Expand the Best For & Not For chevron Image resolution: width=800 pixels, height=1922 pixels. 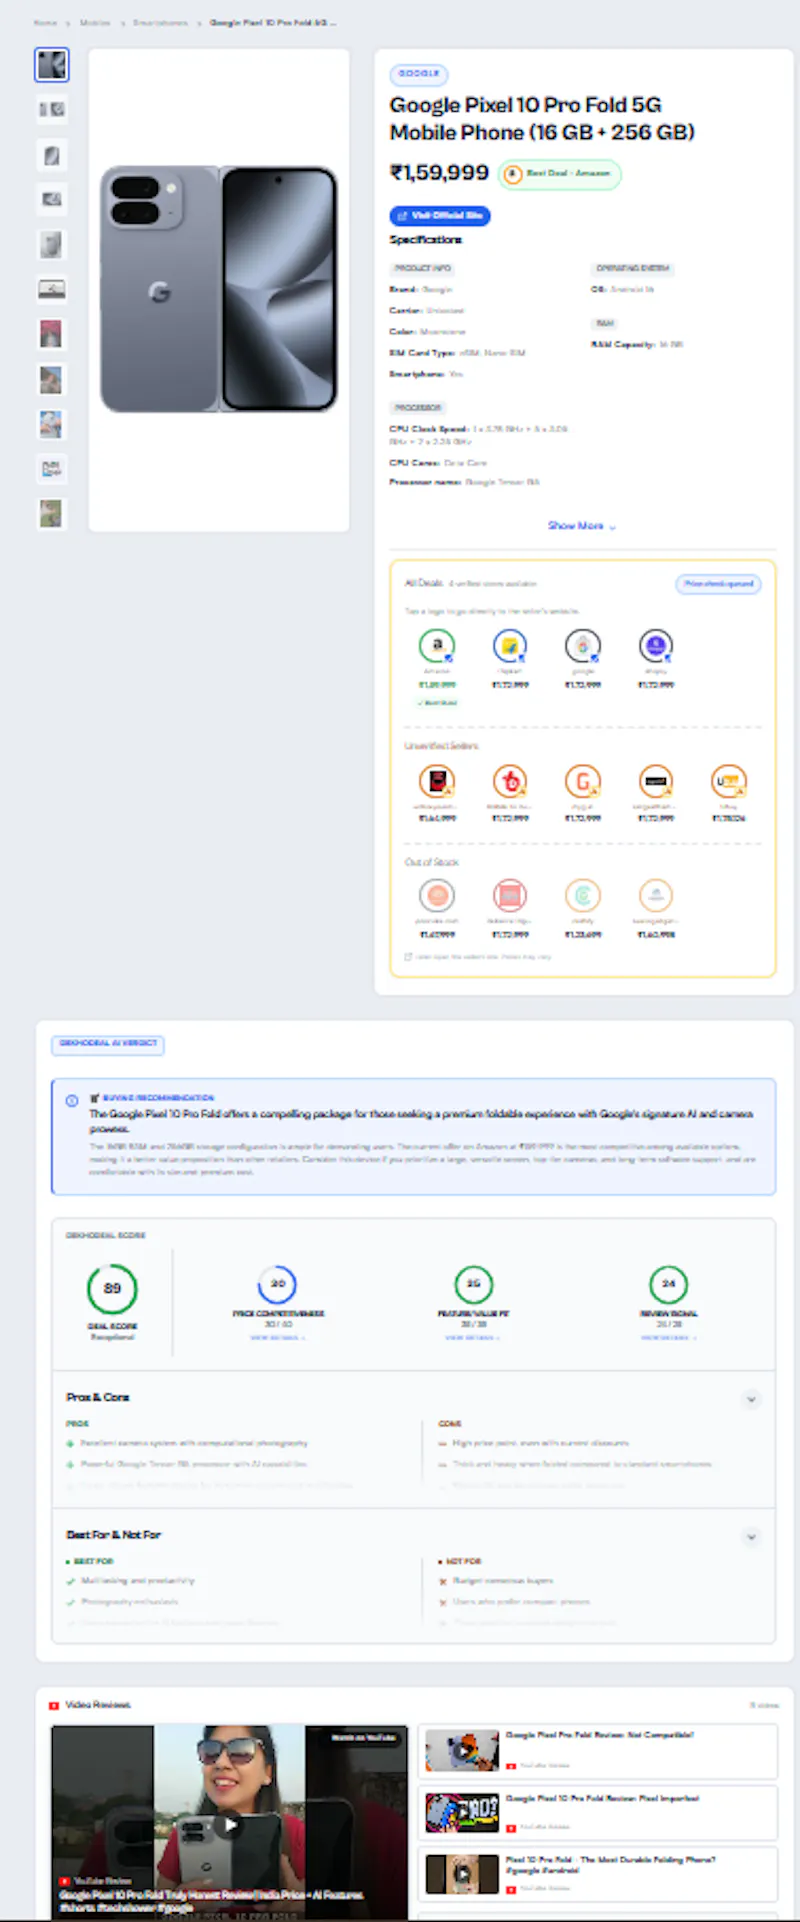[x=751, y=1536]
